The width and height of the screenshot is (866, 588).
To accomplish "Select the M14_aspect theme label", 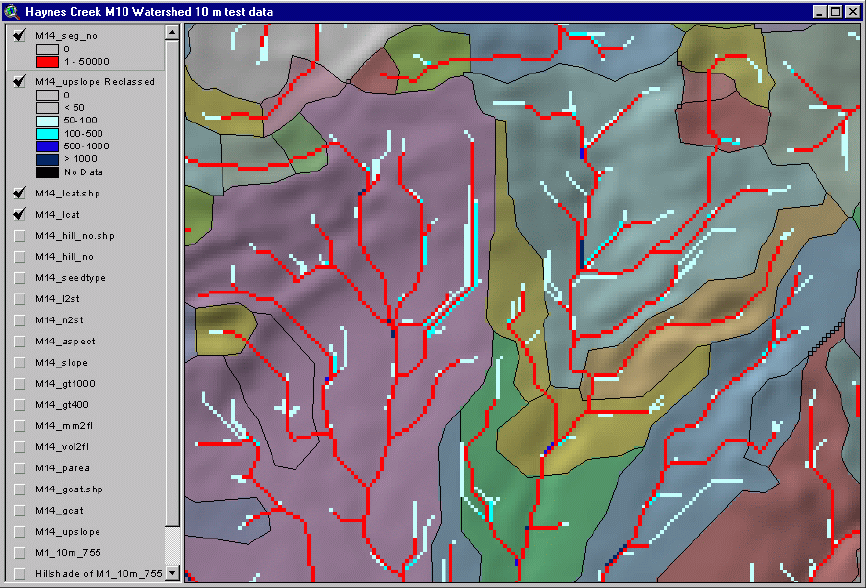I will tap(65, 341).
